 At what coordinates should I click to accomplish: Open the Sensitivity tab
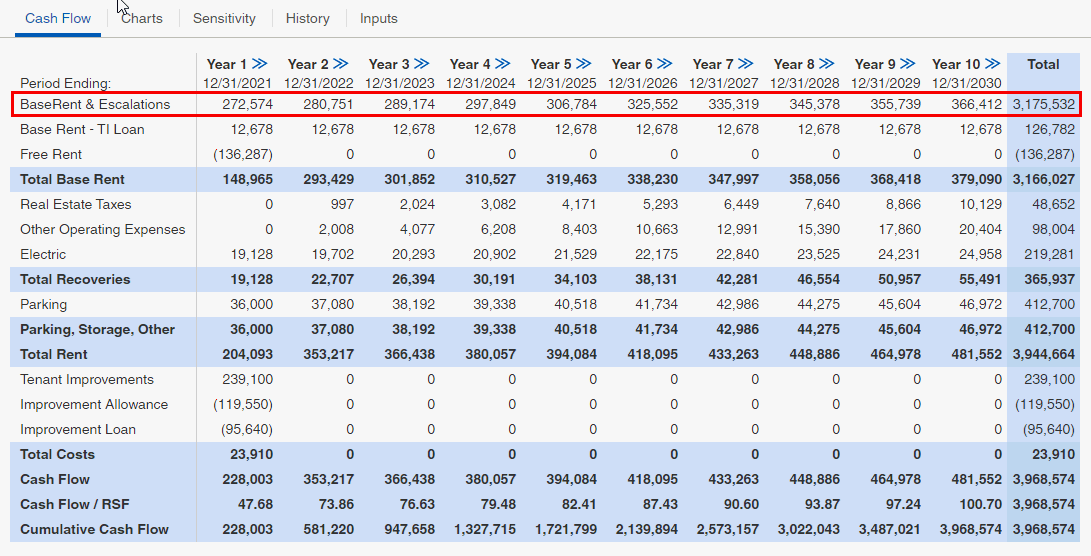[x=224, y=18]
